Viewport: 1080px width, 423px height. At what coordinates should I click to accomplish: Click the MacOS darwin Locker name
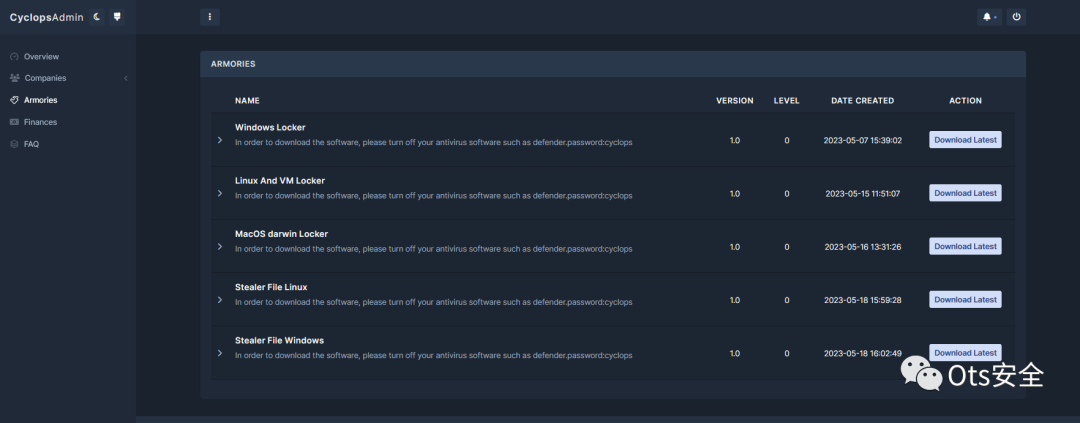pos(282,234)
